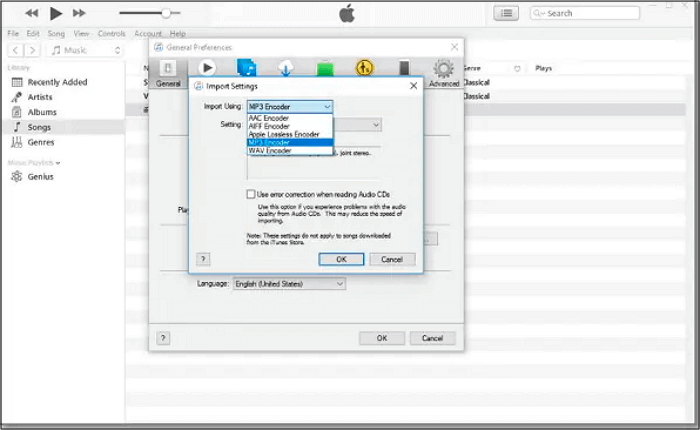This screenshot has height=430, width=700.
Task: Click the Parental restrictions yellow icon
Action: tap(365, 68)
